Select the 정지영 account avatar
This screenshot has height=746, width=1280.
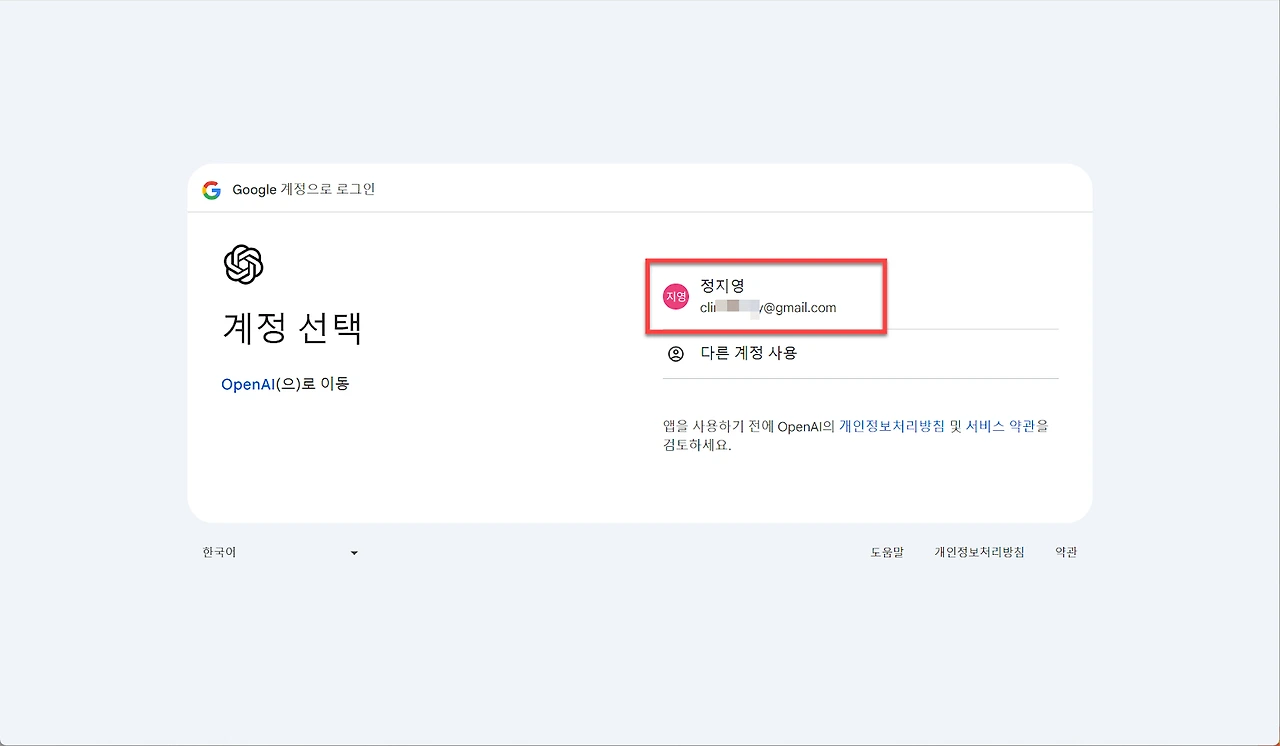pyautogui.click(x=677, y=296)
